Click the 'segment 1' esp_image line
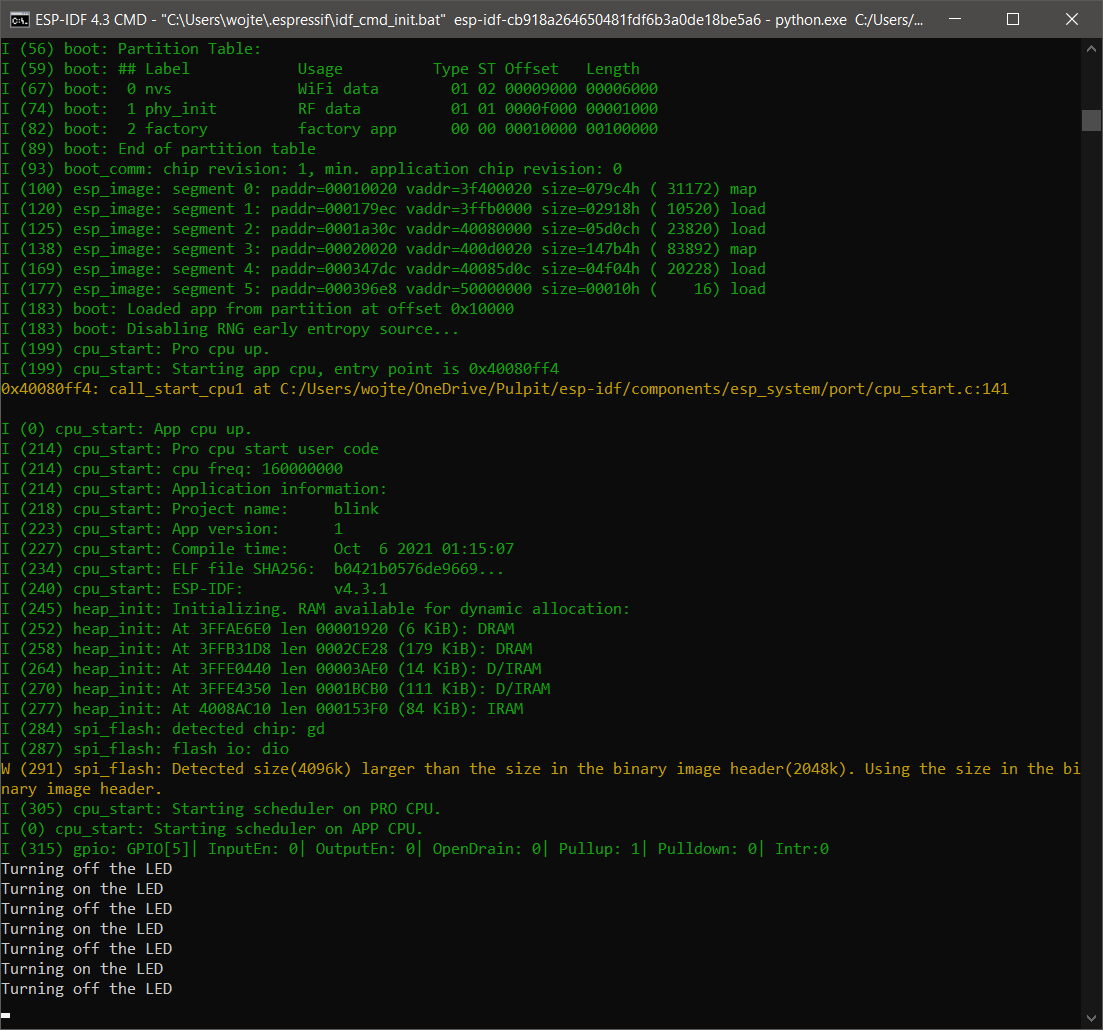This screenshot has height=1030, width=1103. [383, 209]
